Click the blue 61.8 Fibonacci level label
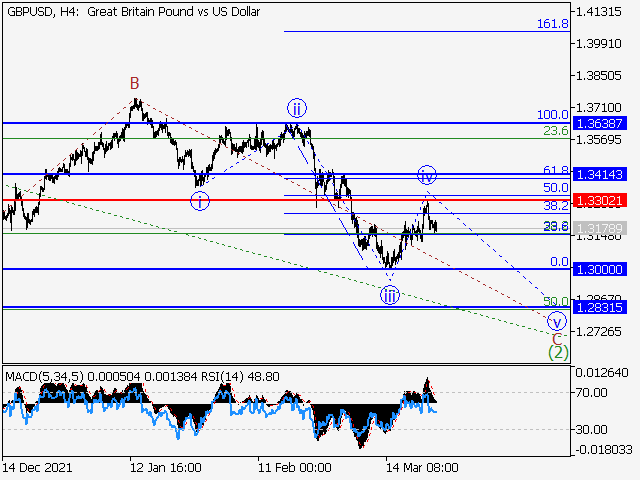640x480 pixels. [x=556, y=169]
